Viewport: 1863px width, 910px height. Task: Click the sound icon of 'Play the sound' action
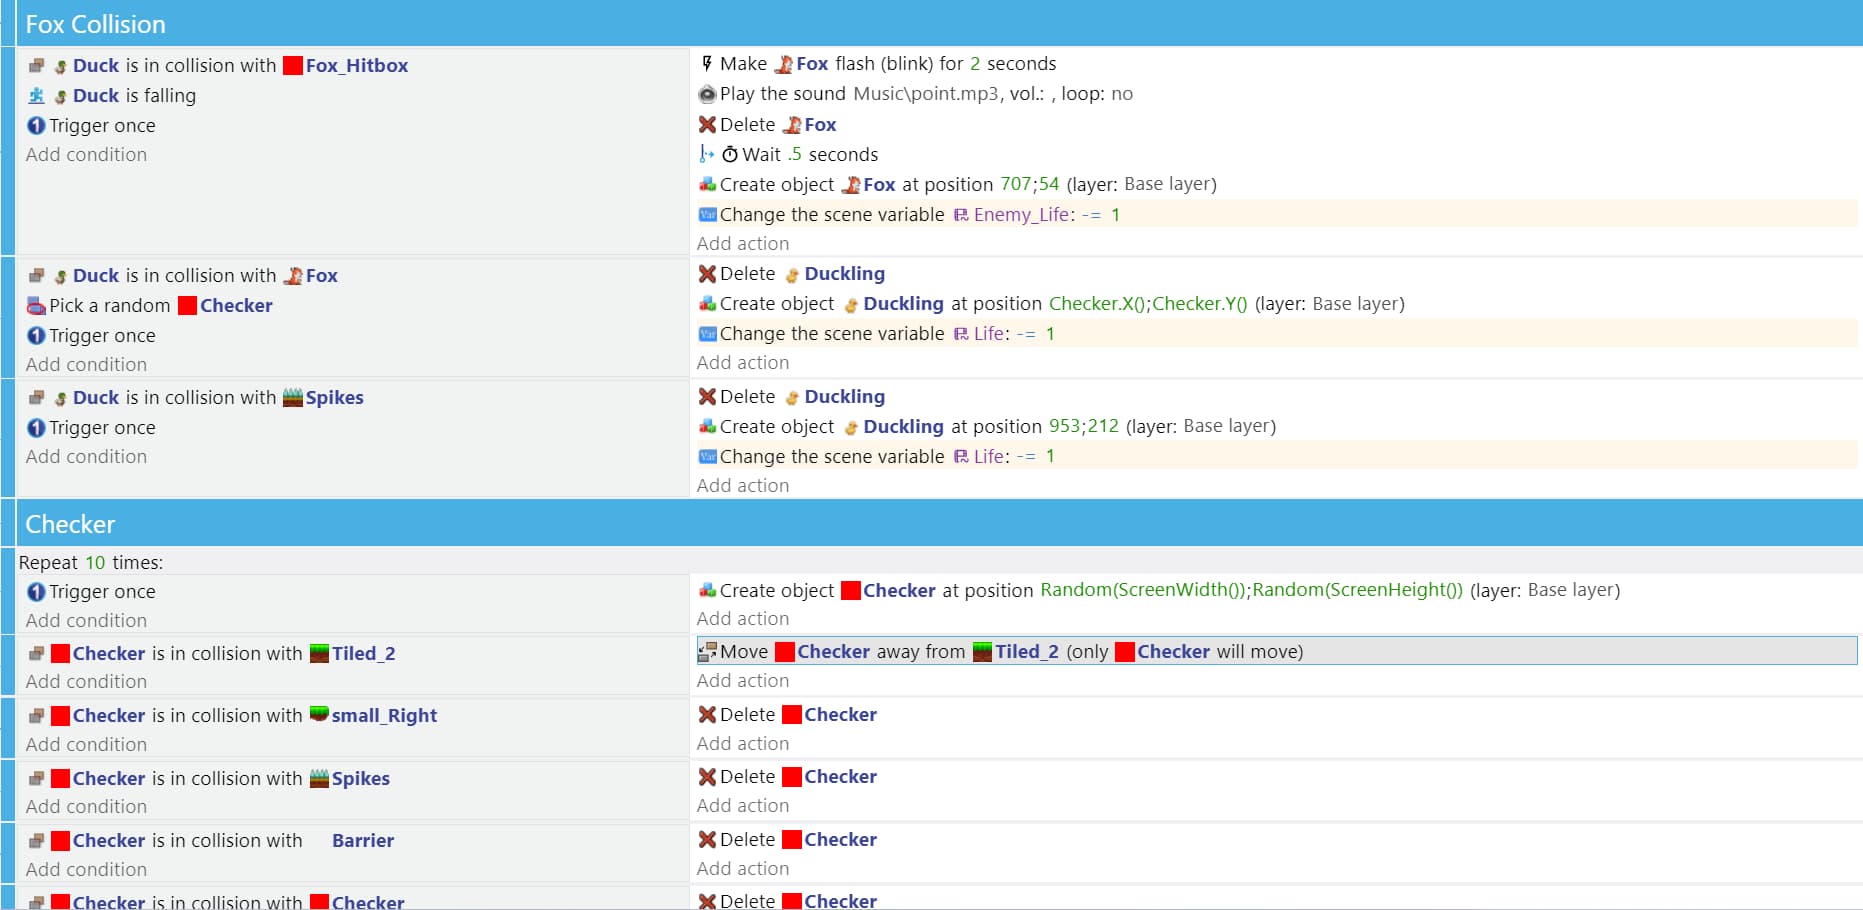[707, 94]
